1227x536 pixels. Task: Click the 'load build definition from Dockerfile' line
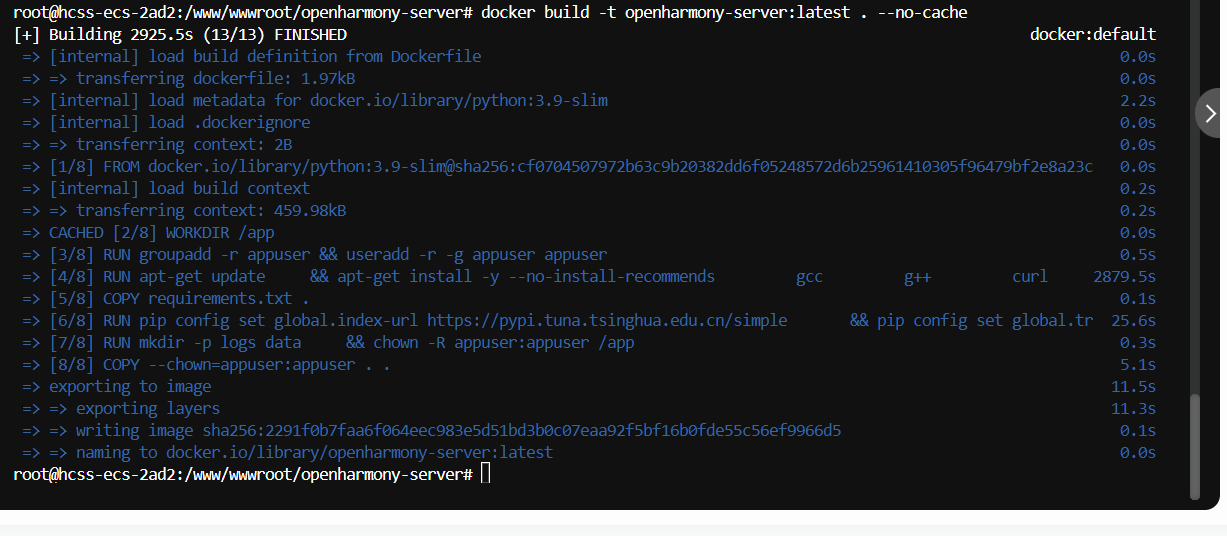tap(265, 56)
